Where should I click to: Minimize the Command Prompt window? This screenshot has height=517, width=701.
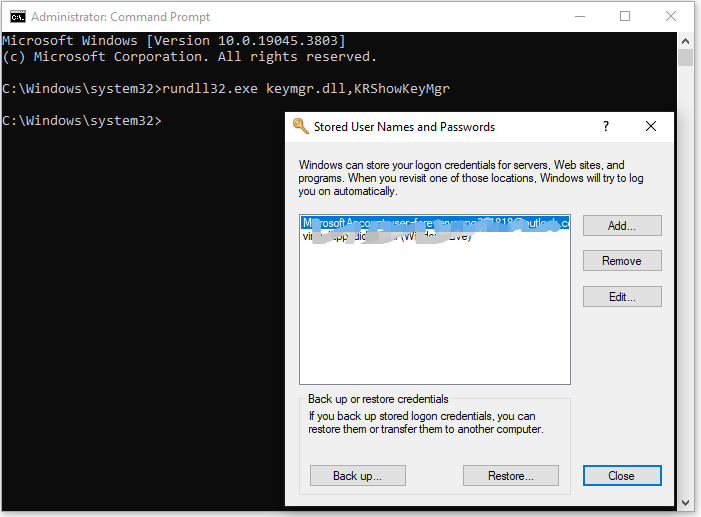click(x=580, y=17)
